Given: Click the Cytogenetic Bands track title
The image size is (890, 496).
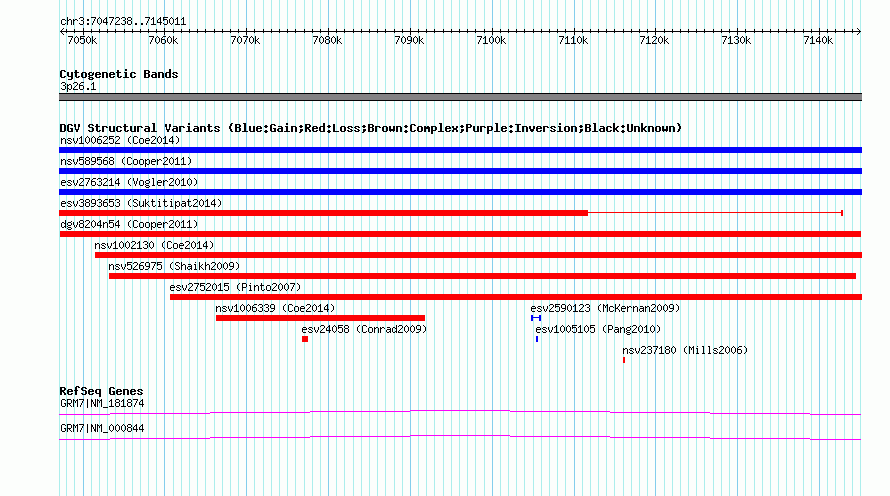Looking at the screenshot, I should click(x=119, y=74).
